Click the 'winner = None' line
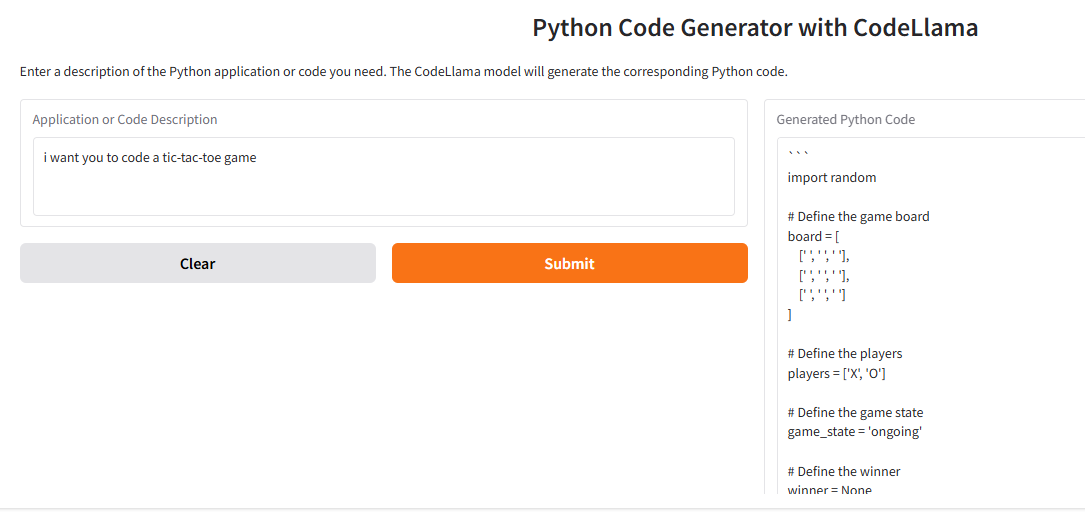This screenshot has height=512, width=1085. [830, 490]
